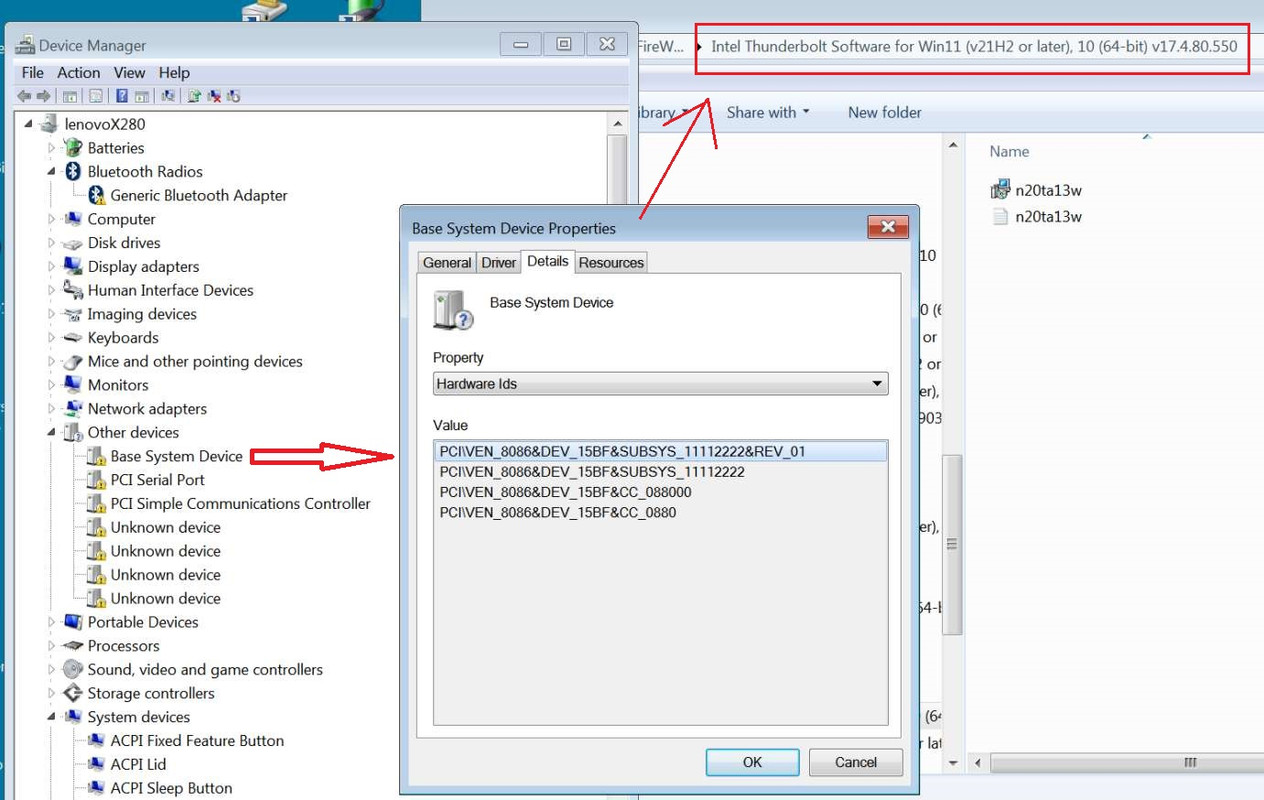Click the Forward arrow in Device Manager toolbar
Screen dimensions: 1264x800
43,96
